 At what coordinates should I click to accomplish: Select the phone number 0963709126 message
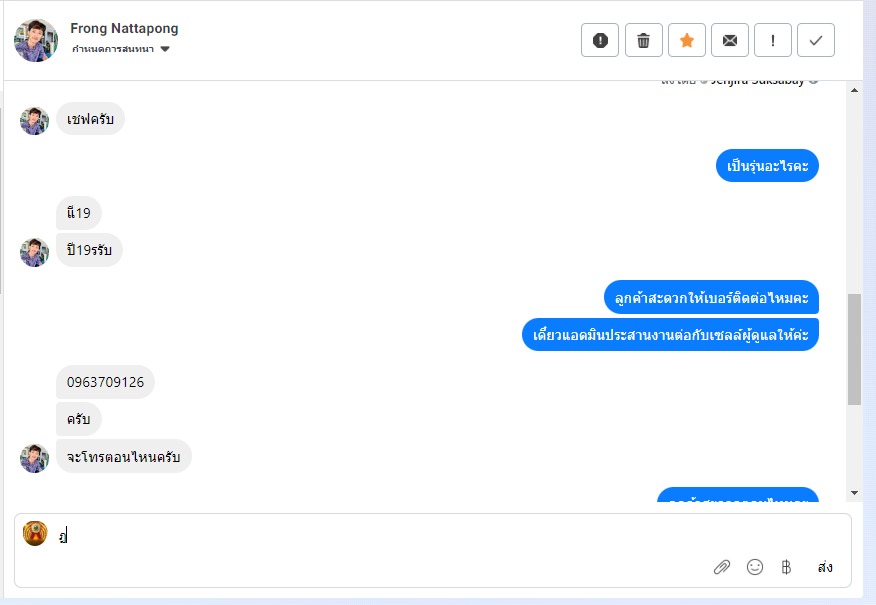pos(106,382)
